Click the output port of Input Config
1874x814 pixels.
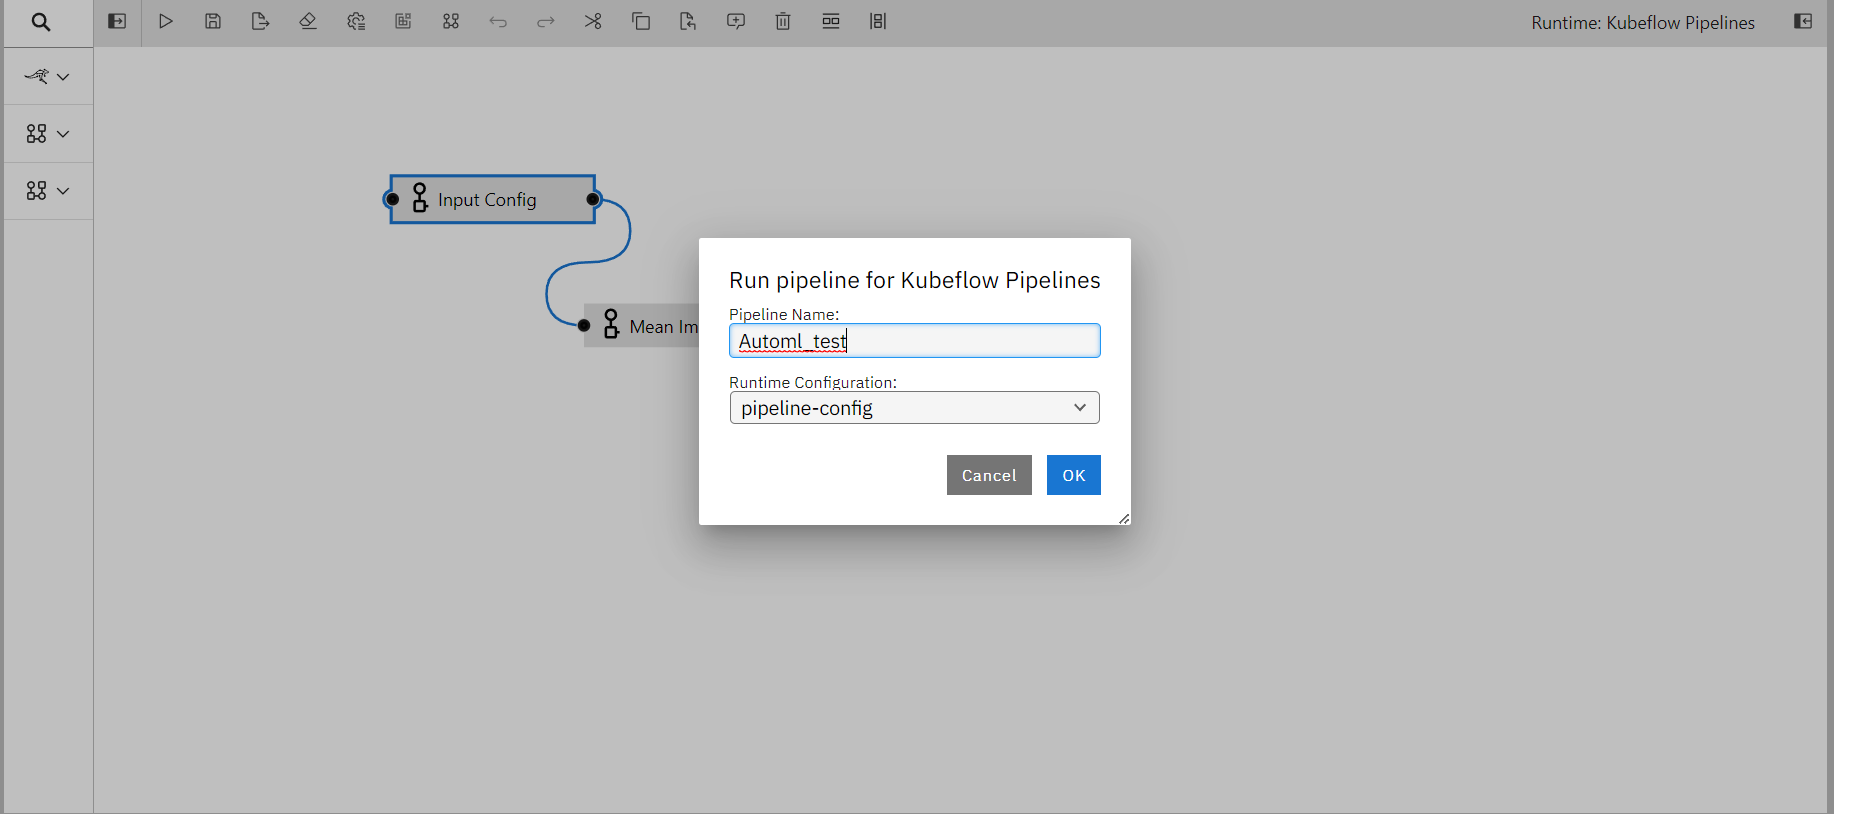tap(593, 199)
